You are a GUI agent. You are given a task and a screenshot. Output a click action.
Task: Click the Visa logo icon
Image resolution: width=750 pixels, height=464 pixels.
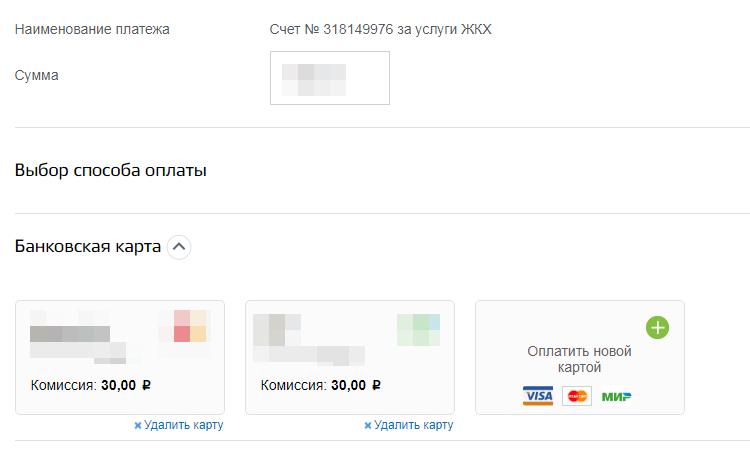[x=538, y=396]
